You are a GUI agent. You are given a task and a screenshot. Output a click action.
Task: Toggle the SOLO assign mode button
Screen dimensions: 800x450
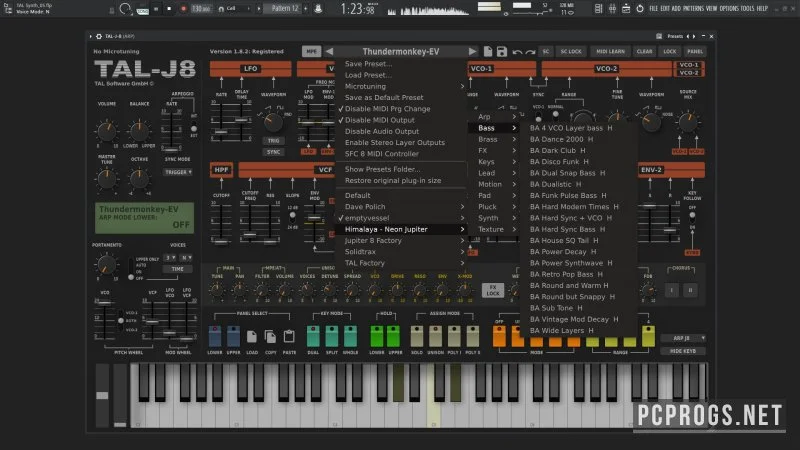click(x=417, y=336)
